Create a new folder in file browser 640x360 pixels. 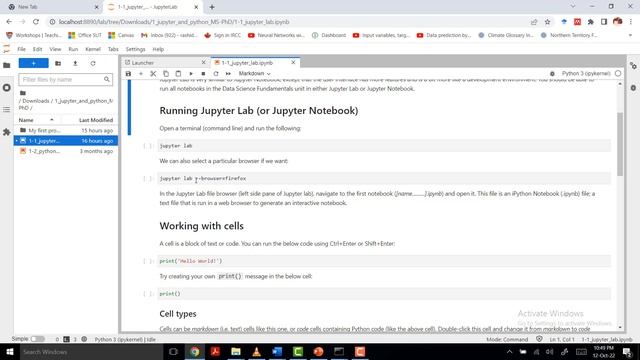click(58, 63)
